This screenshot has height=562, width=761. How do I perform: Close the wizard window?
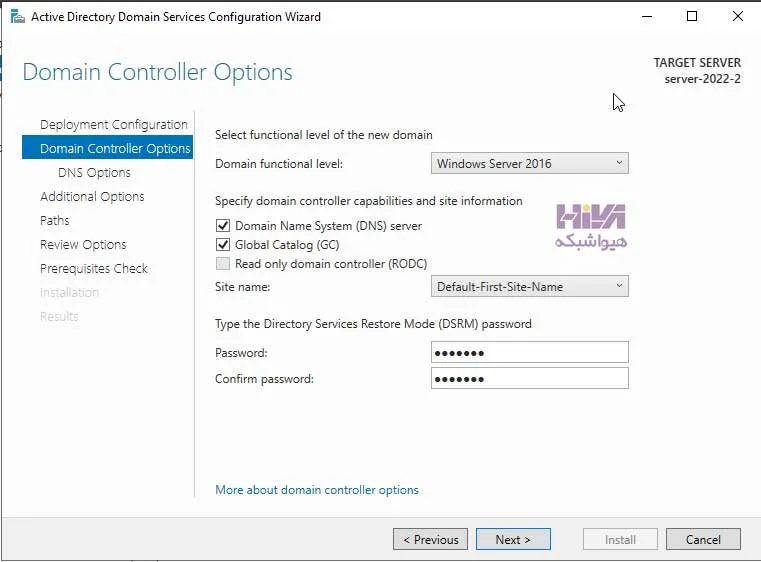click(x=738, y=17)
